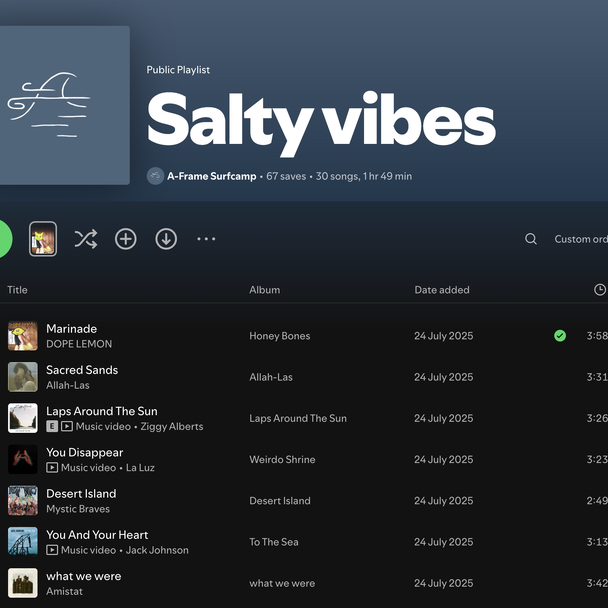Open Desert Island album in Album column
The height and width of the screenshot is (608, 608).
coord(280,501)
